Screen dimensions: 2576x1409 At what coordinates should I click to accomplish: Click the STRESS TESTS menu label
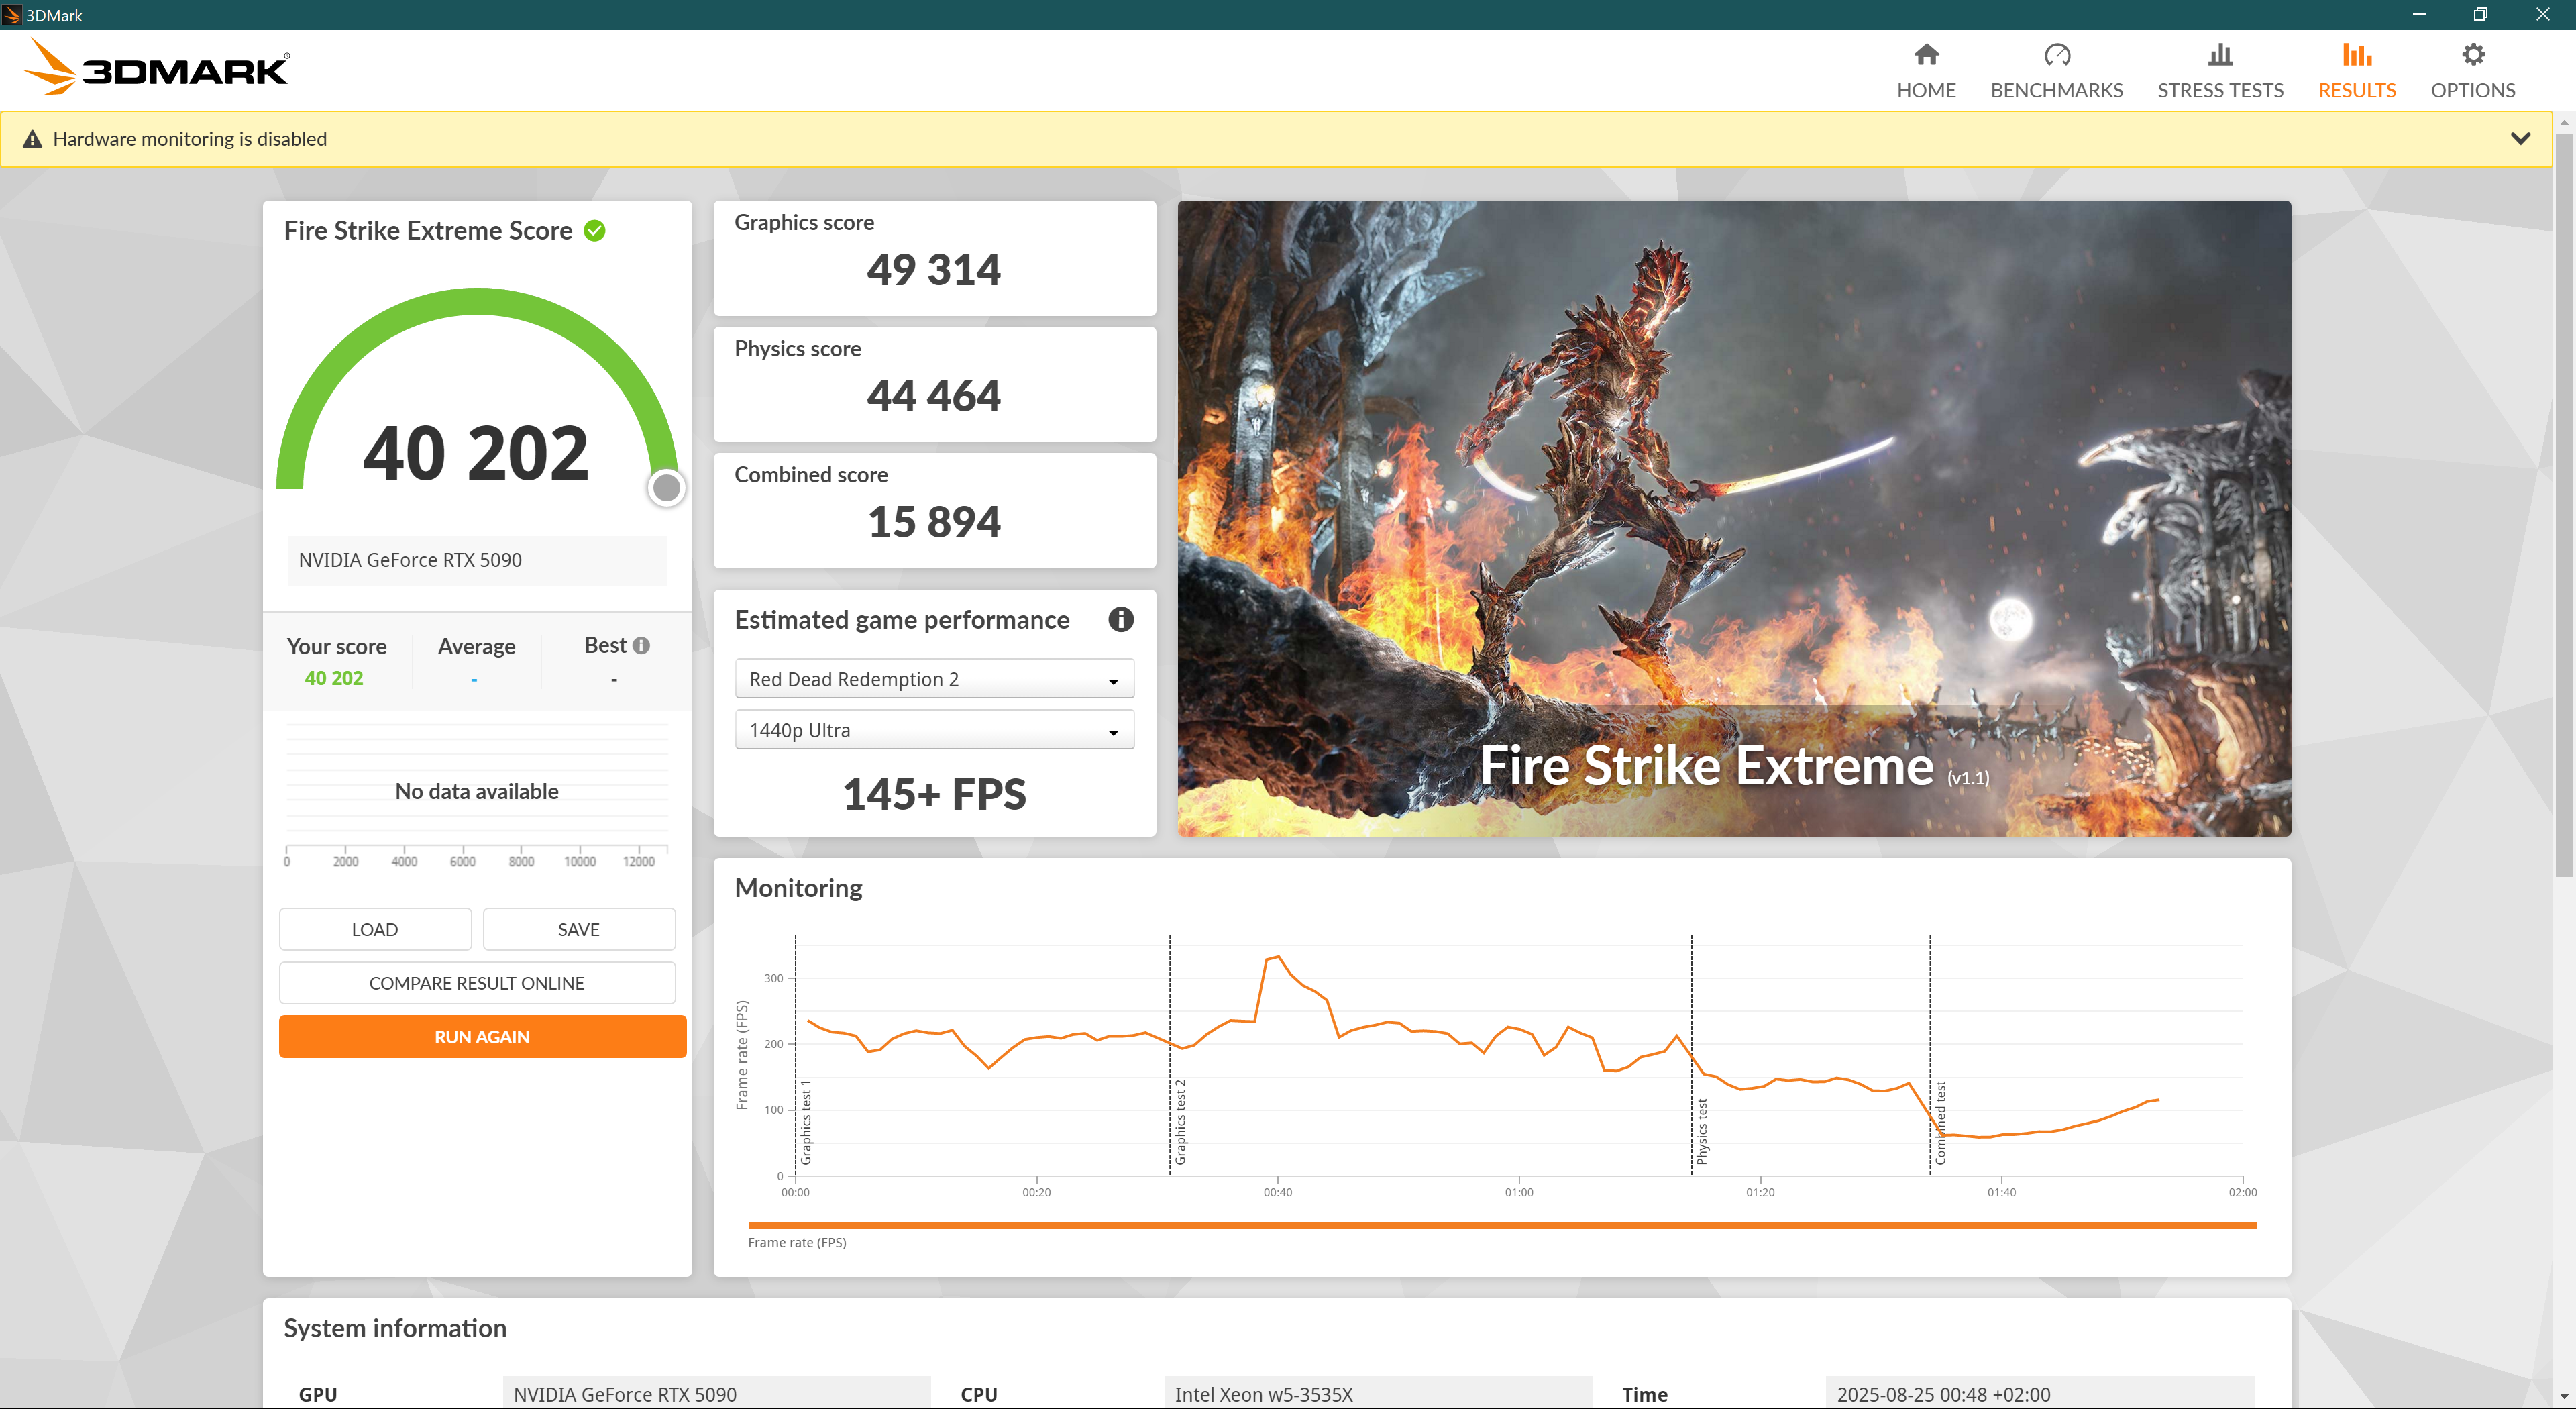pos(2220,90)
